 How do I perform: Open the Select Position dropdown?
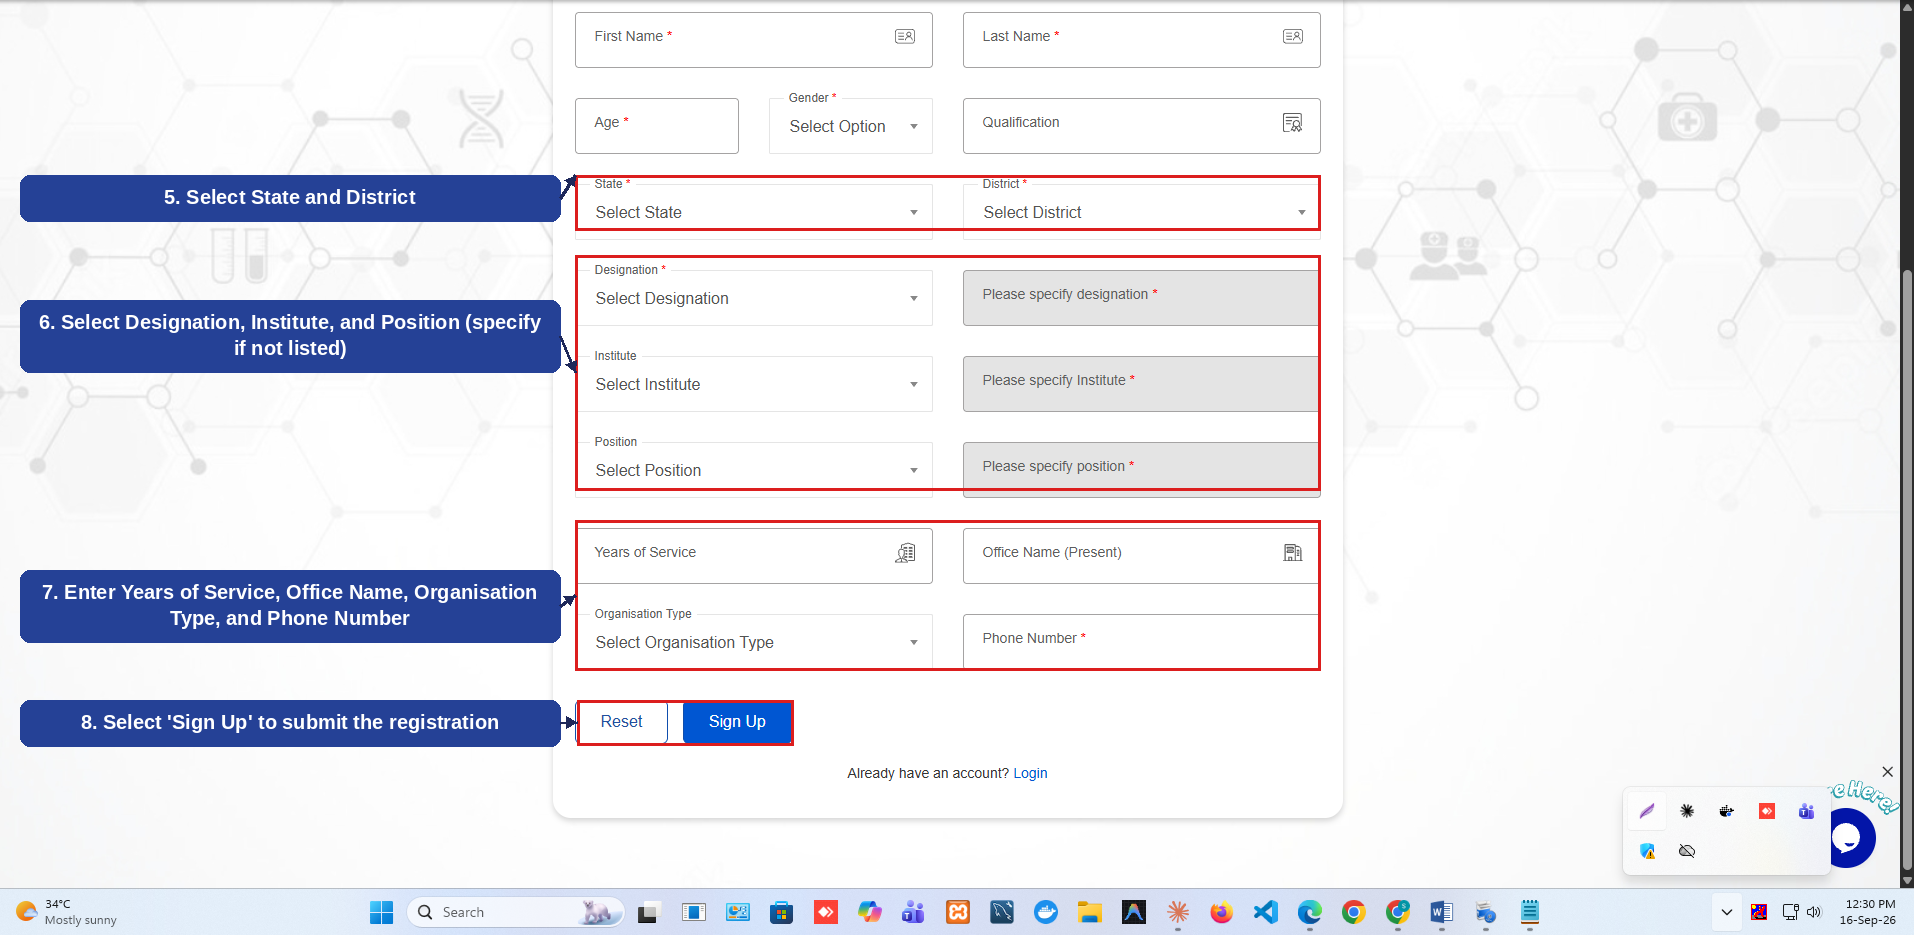pos(754,470)
